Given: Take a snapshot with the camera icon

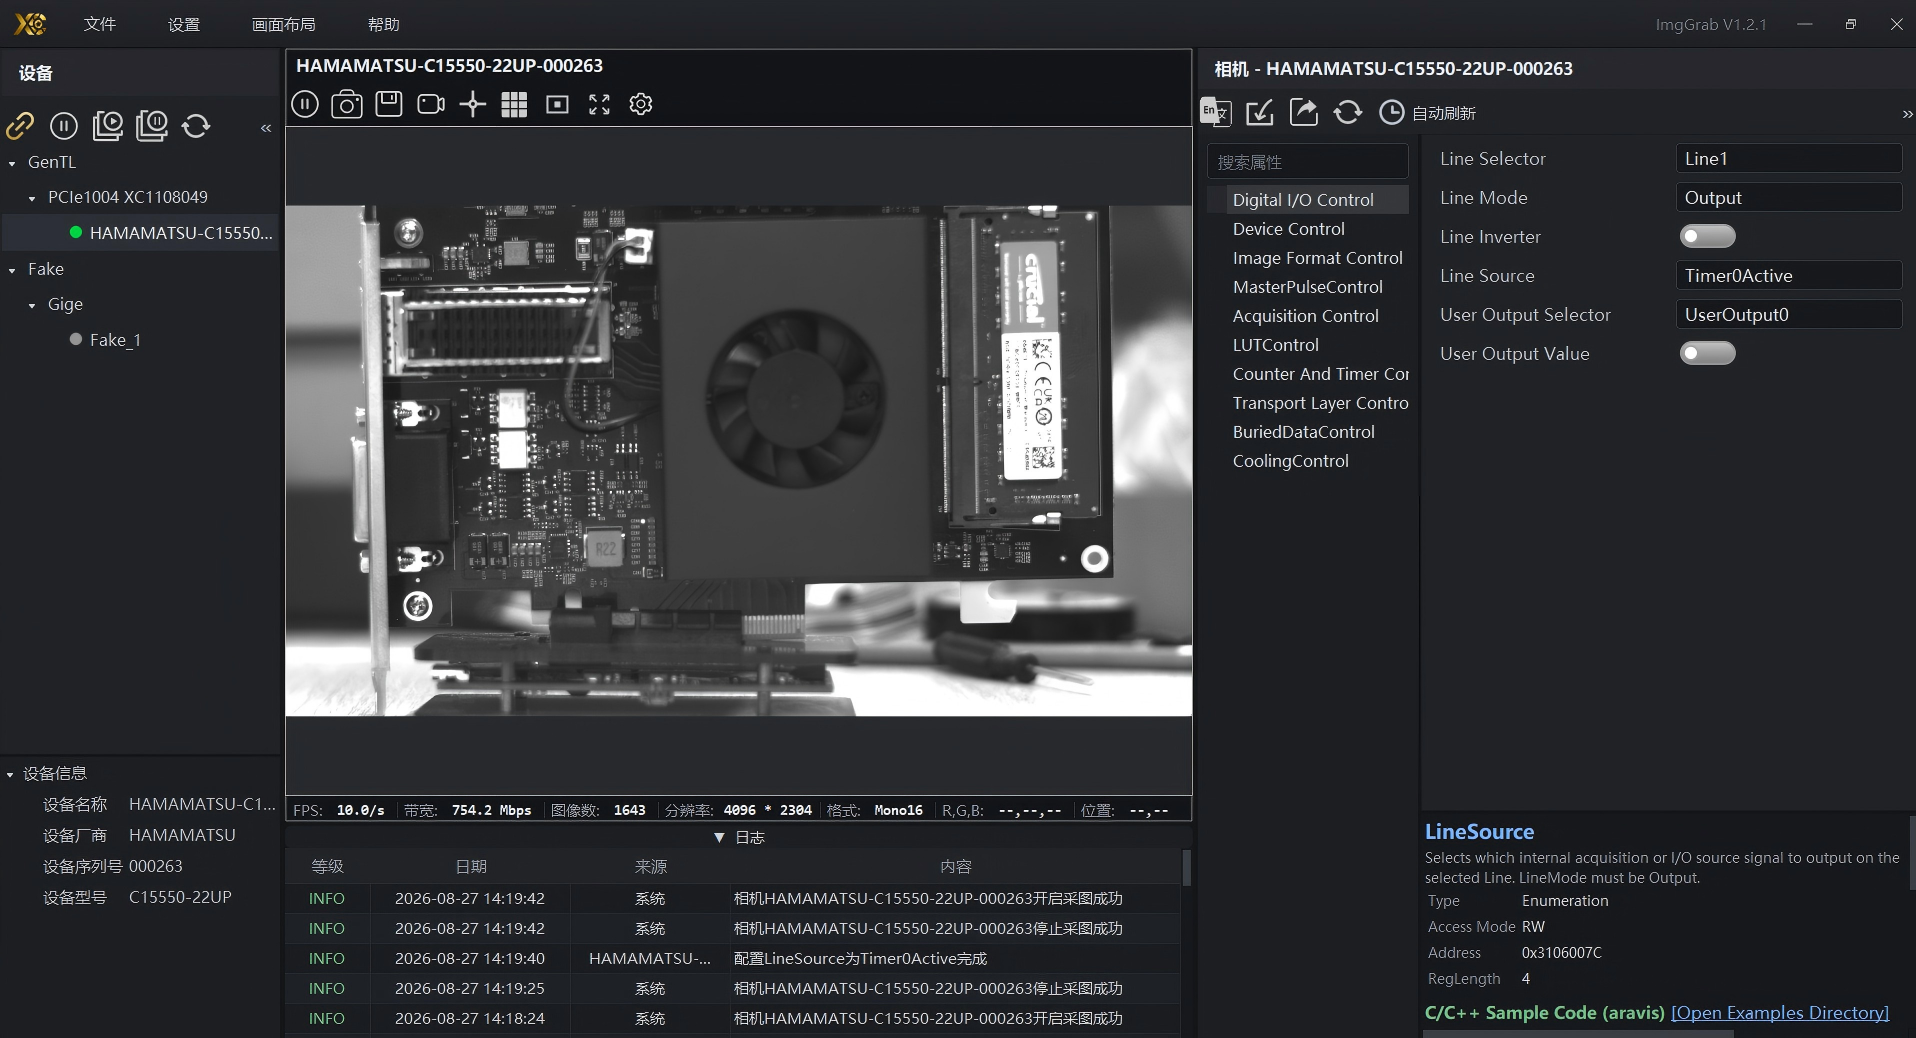Looking at the screenshot, I should tap(347, 104).
